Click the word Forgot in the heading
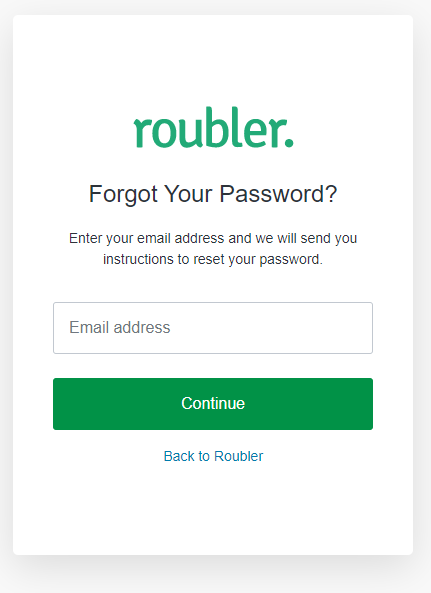This screenshot has width=431, height=593. tap(123, 194)
